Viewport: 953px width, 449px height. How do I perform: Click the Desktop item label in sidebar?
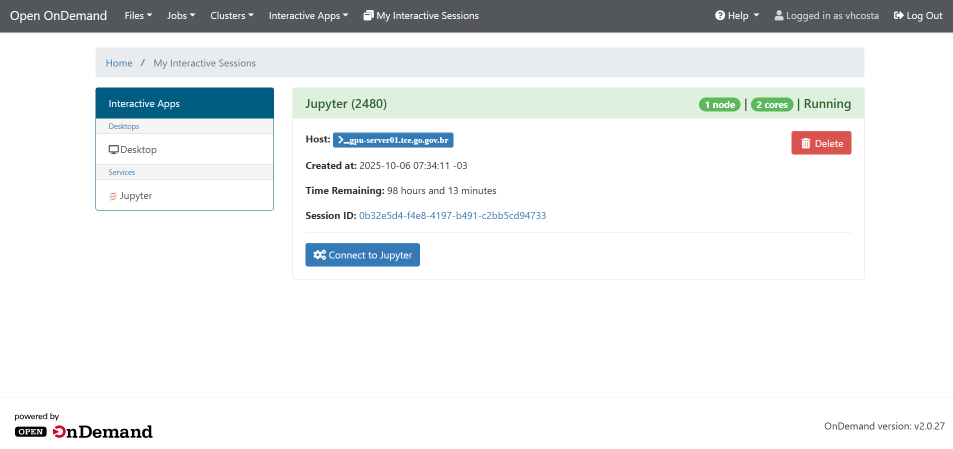[138, 150]
